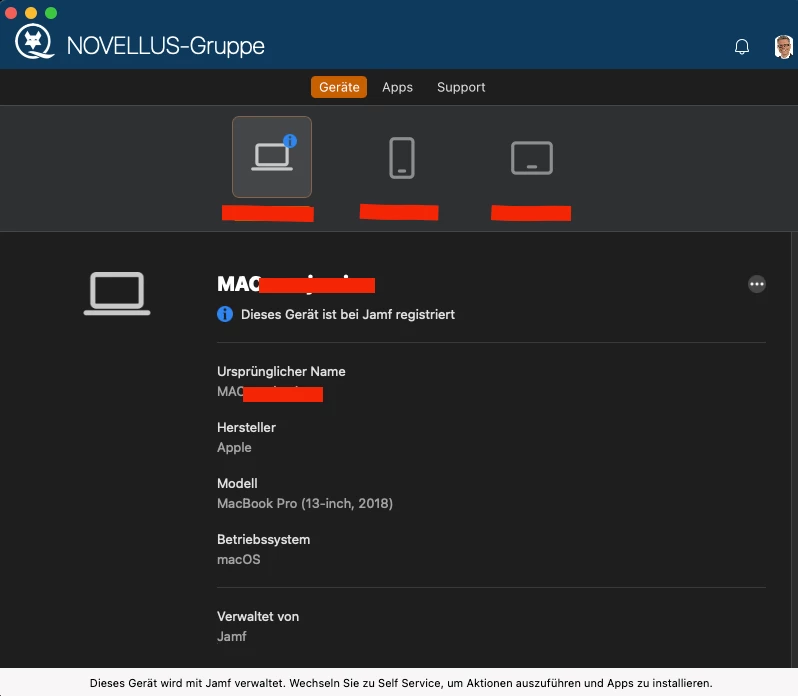The height and width of the screenshot is (696, 798).
Task: Click the 'Modell' label
Action: [x=237, y=483]
